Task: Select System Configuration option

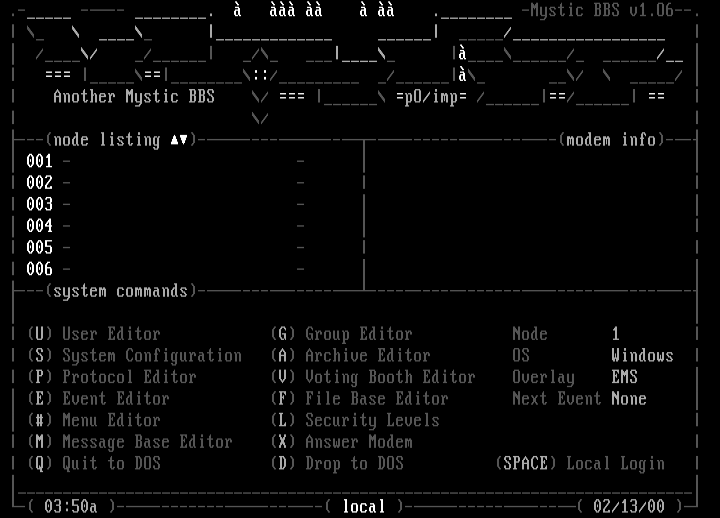Action: (x=134, y=356)
